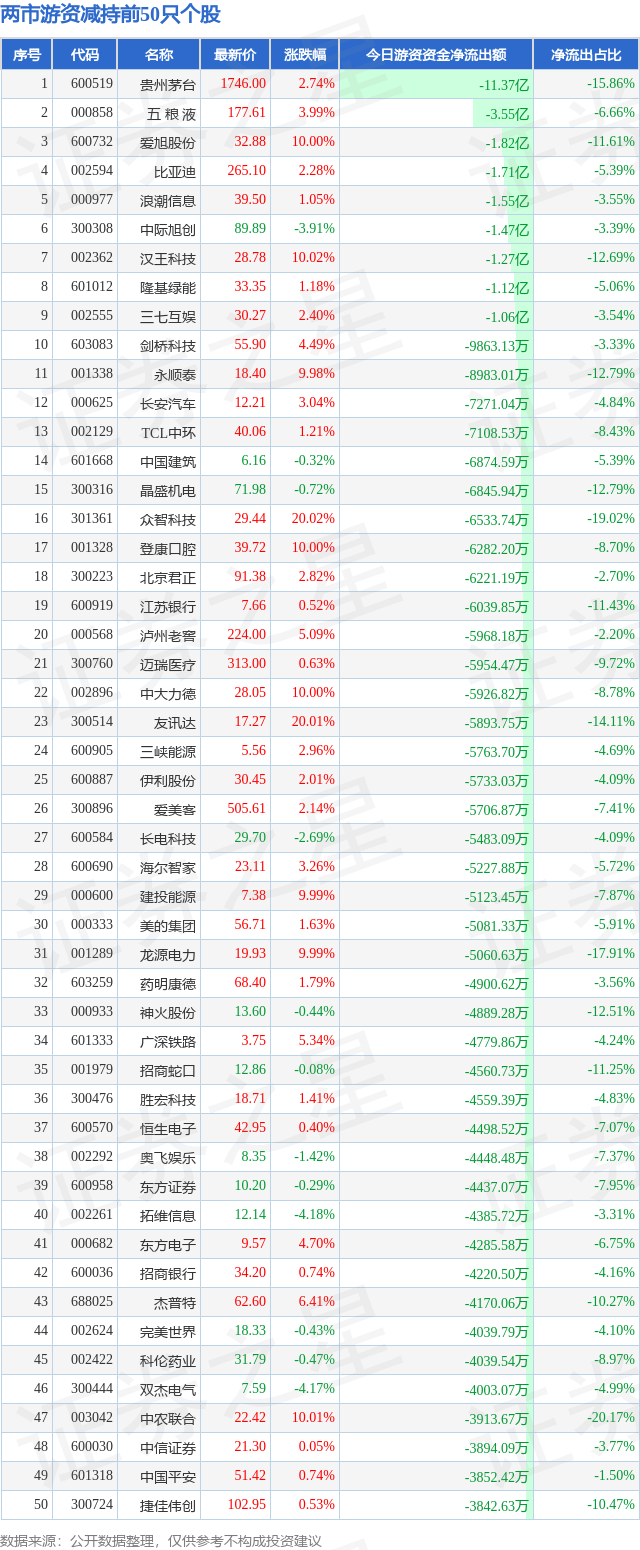The image size is (640, 1550).
Task: Select stock name 长安汽车
Action: click(168, 404)
